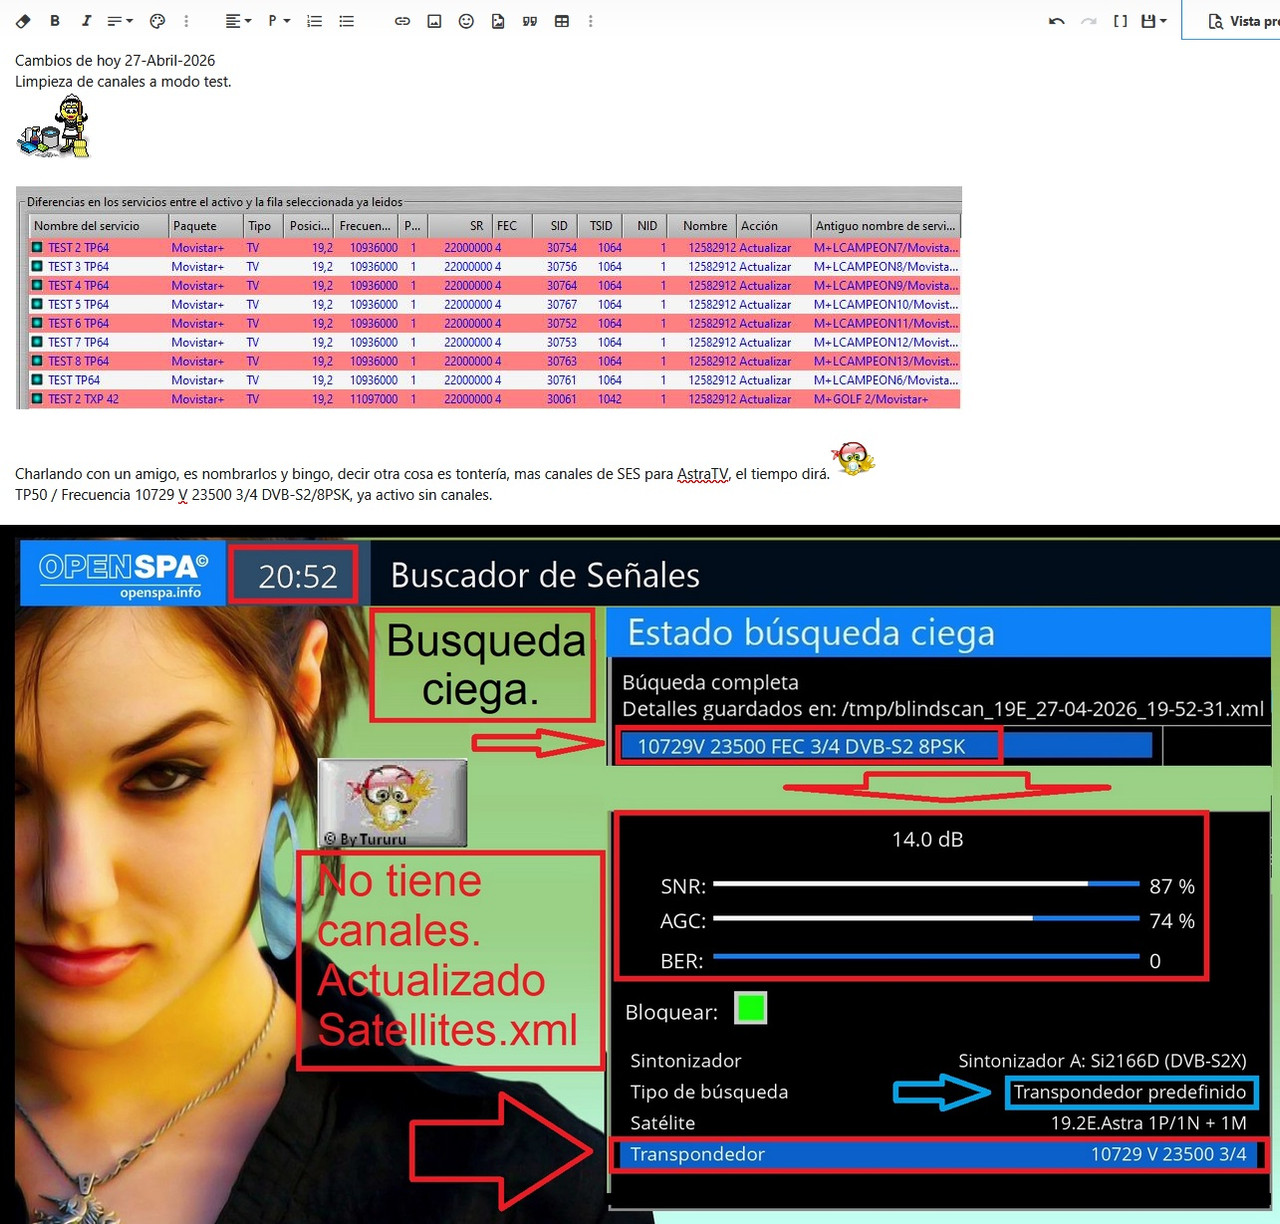1280x1224 pixels.
Task: Select the 'Transpondedor predefinido' search type value
Action: coord(1130,1092)
